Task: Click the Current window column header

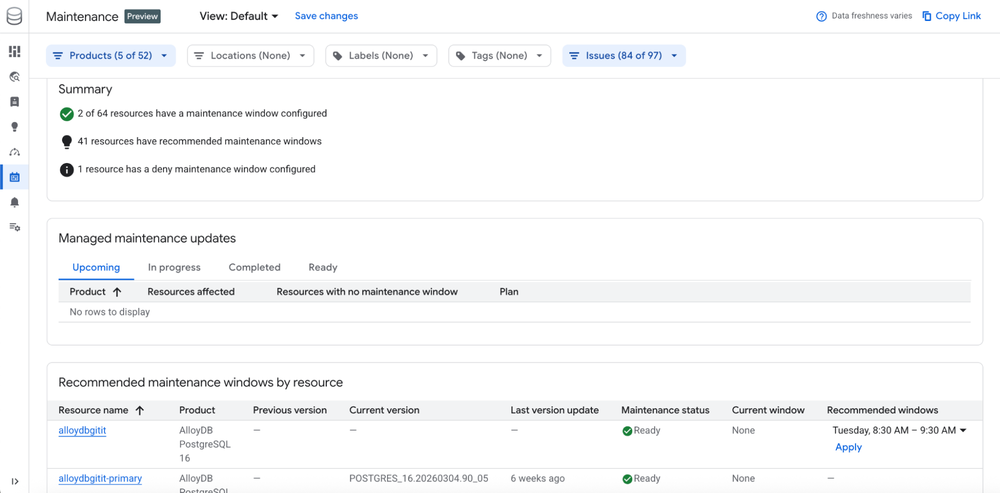Action: pos(768,410)
